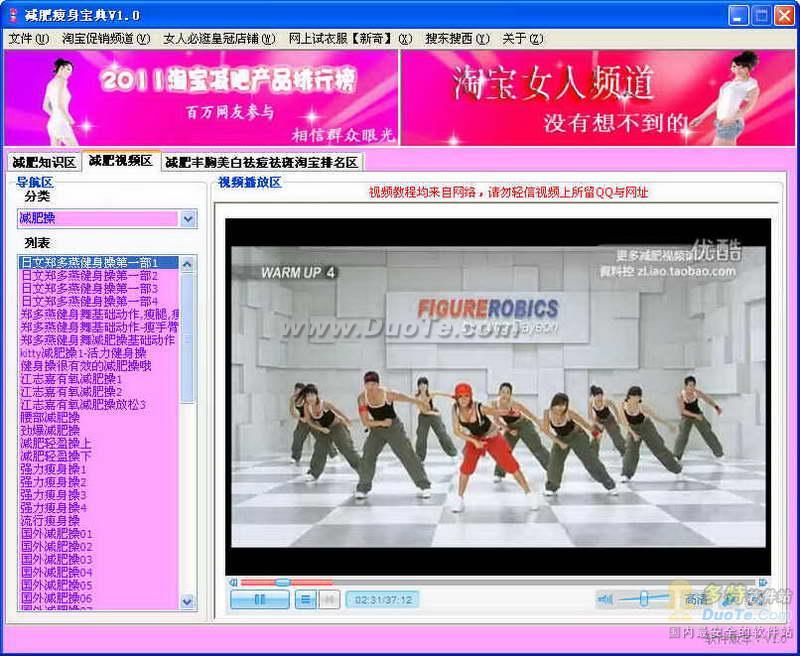
Task: Adjust the volume slider handle
Action: (x=644, y=598)
